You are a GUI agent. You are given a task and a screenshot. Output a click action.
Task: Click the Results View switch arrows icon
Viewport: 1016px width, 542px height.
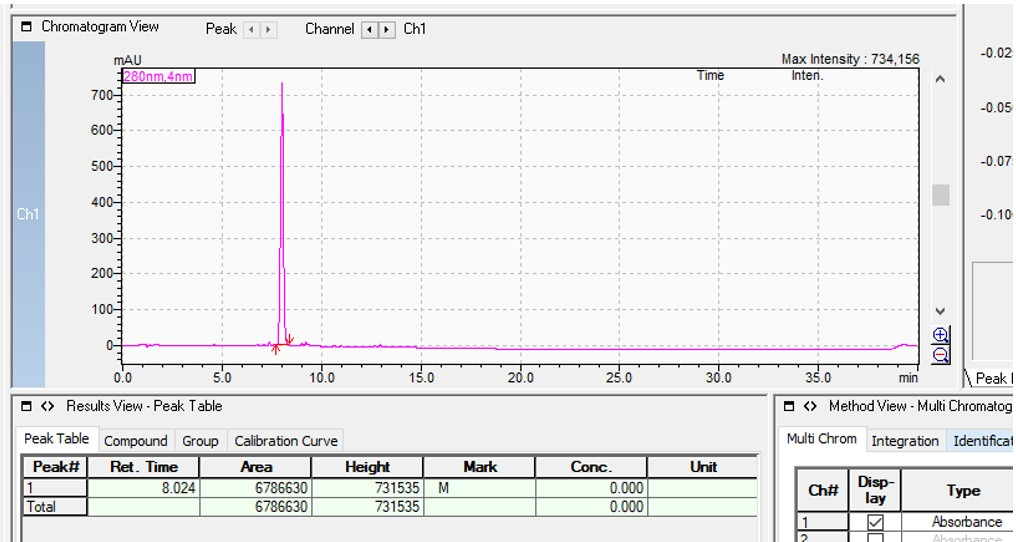point(48,406)
